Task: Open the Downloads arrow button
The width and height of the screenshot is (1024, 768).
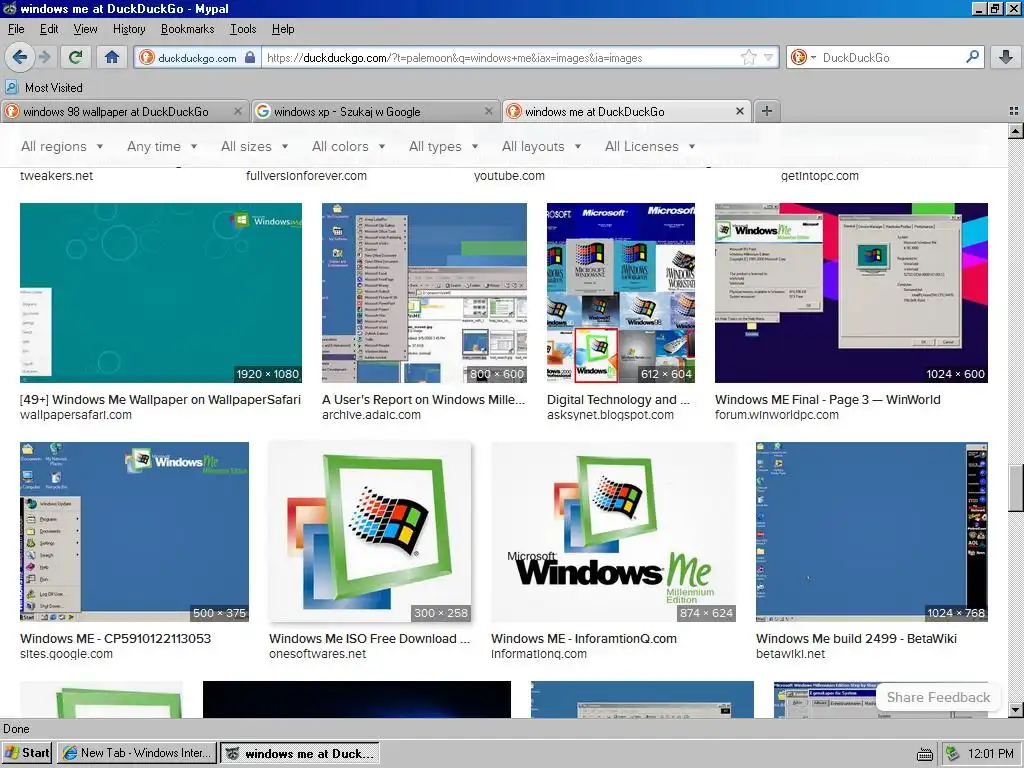Action: pyautogui.click(x=1006, y=57)
